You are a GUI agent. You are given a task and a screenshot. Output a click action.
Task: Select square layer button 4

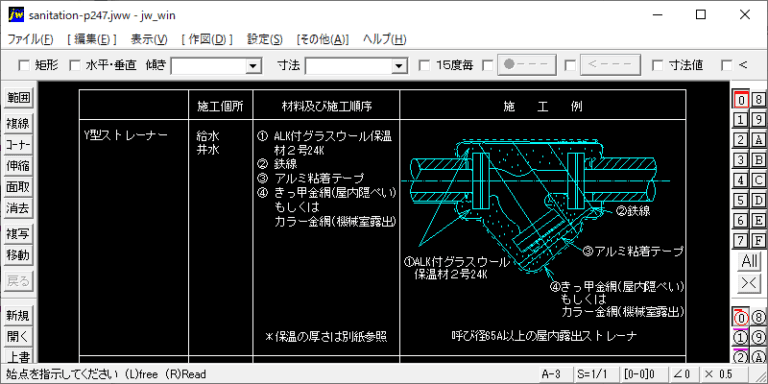pos(741,180)
